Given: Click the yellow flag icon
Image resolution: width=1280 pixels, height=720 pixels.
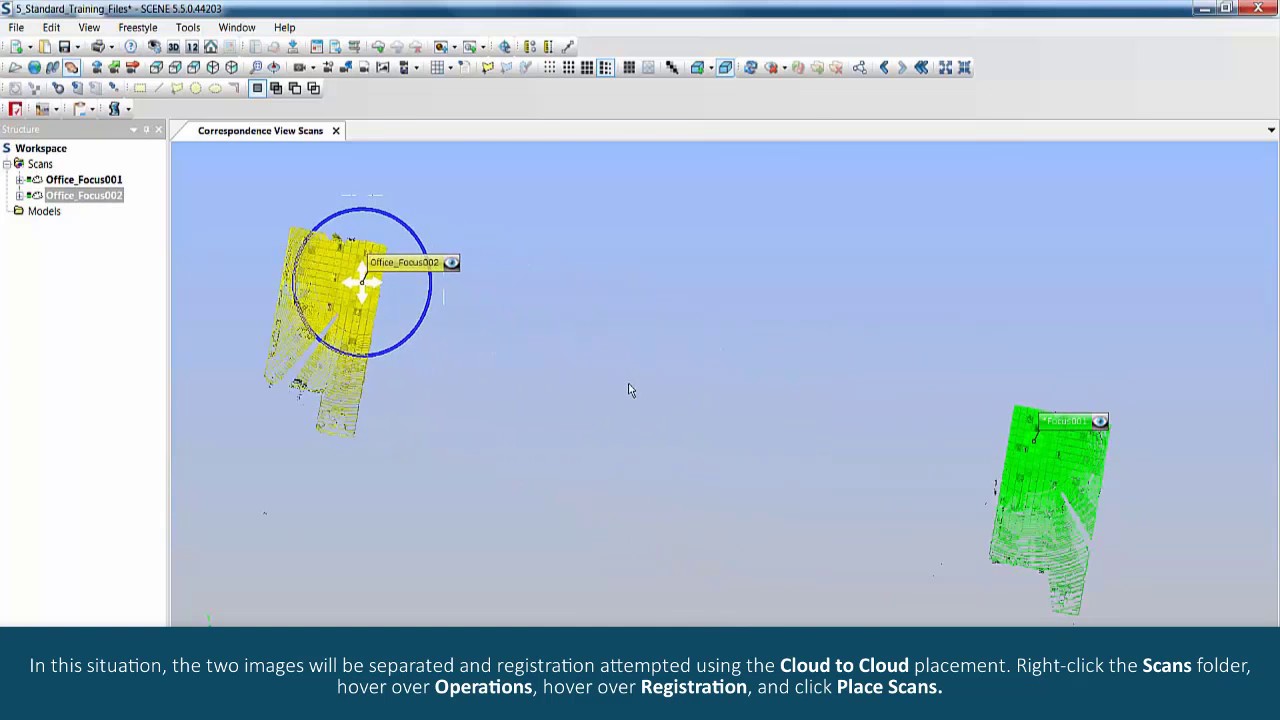Looking at the screenshot, I should [x=487, y=67].
